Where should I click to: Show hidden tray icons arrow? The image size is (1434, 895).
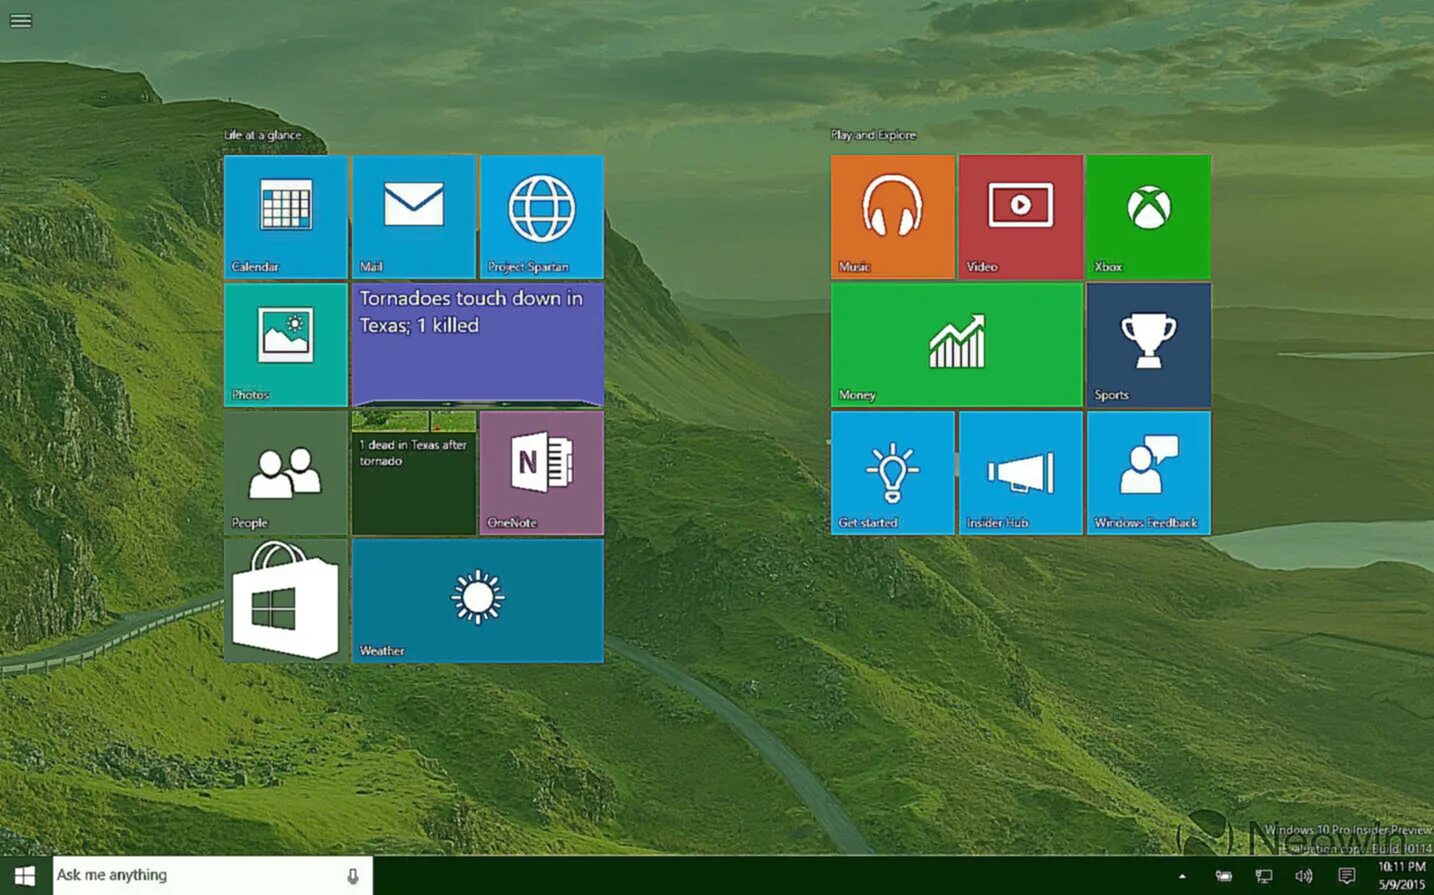click(1182, 877)
